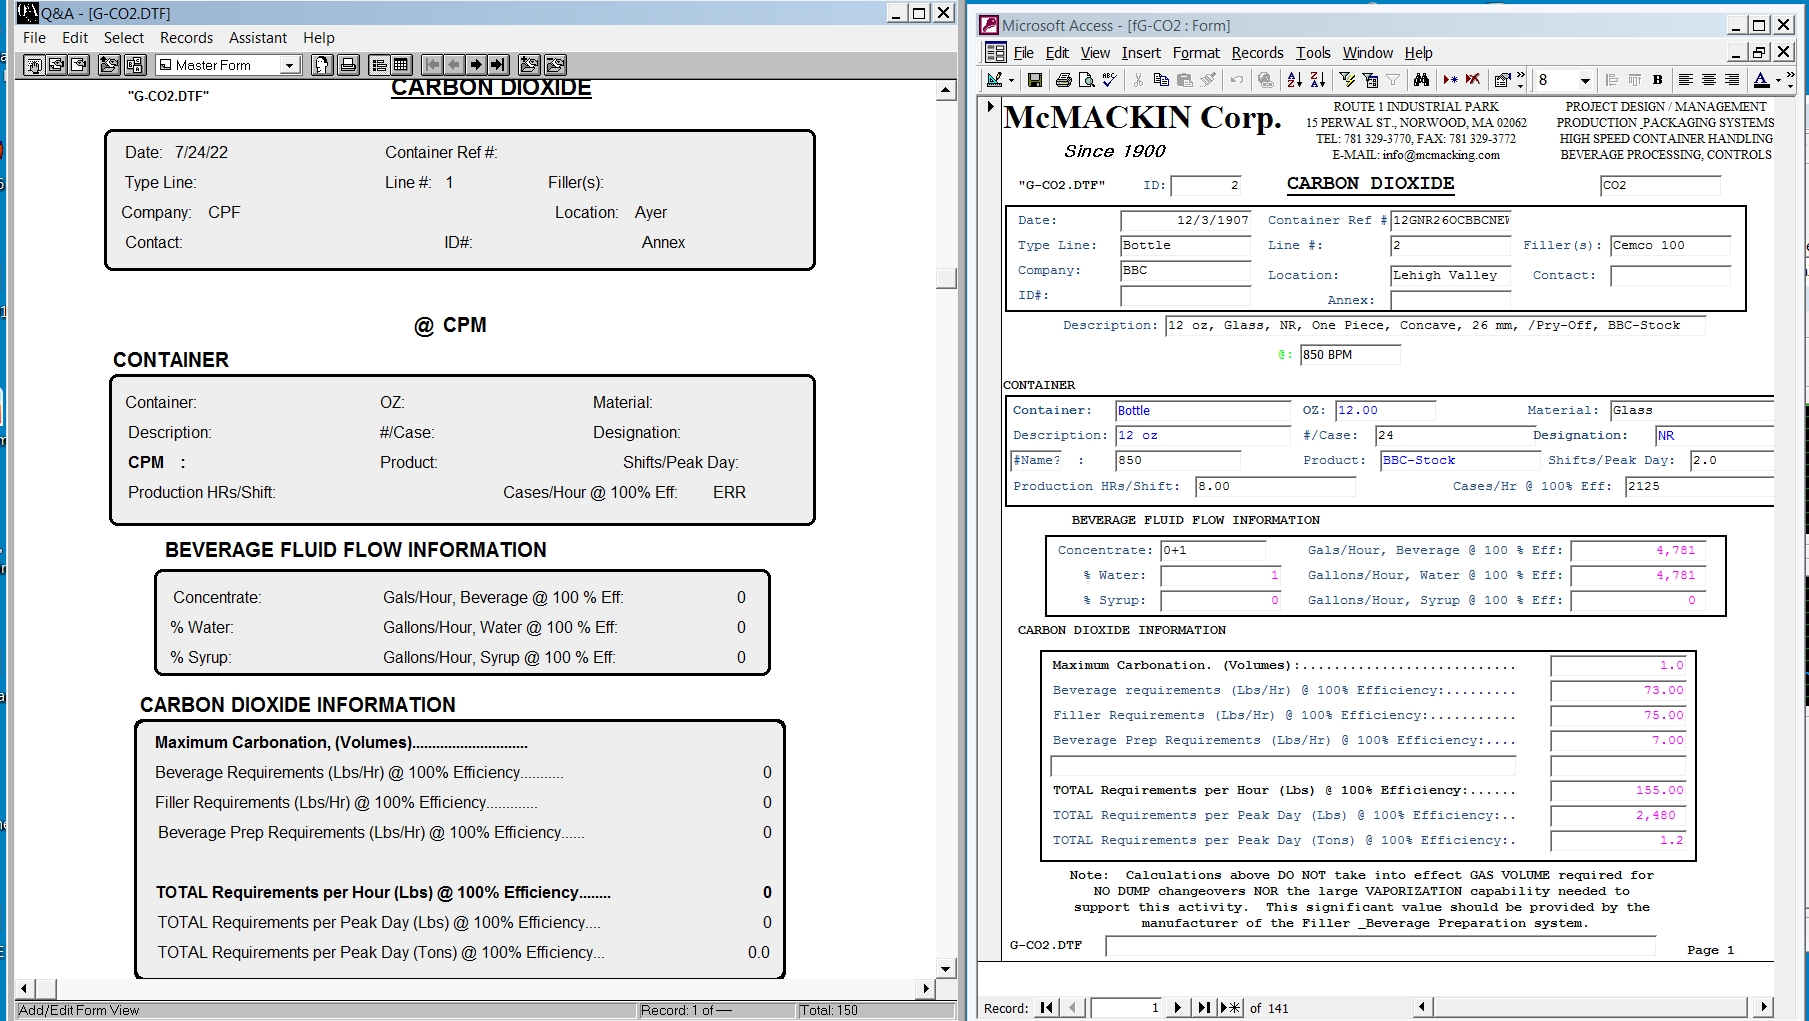Click the Properties icon in Access toolbar
Image resolution: width=1809 pixels, height=1021 pixels.
point(1502,80)
